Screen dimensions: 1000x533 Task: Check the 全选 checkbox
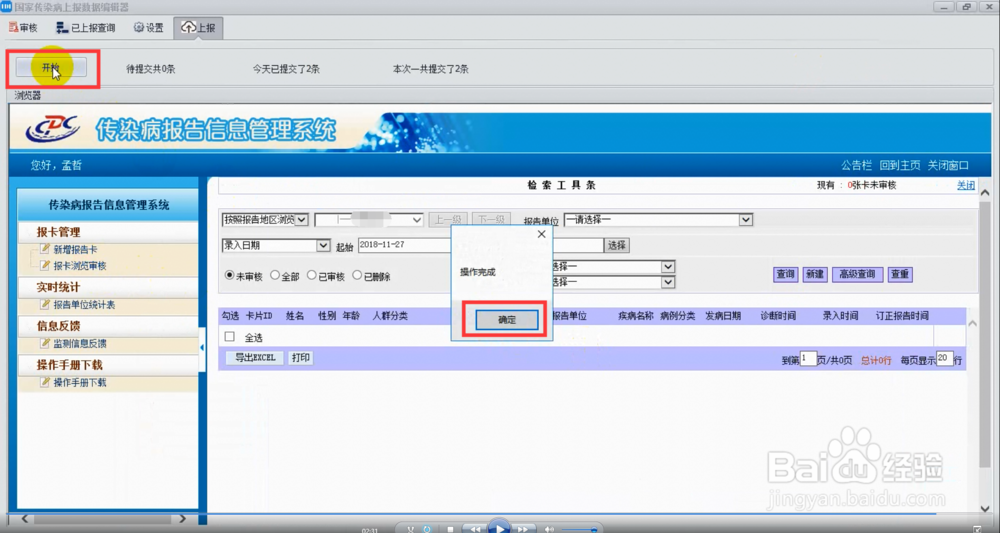[x=230, y=337]
